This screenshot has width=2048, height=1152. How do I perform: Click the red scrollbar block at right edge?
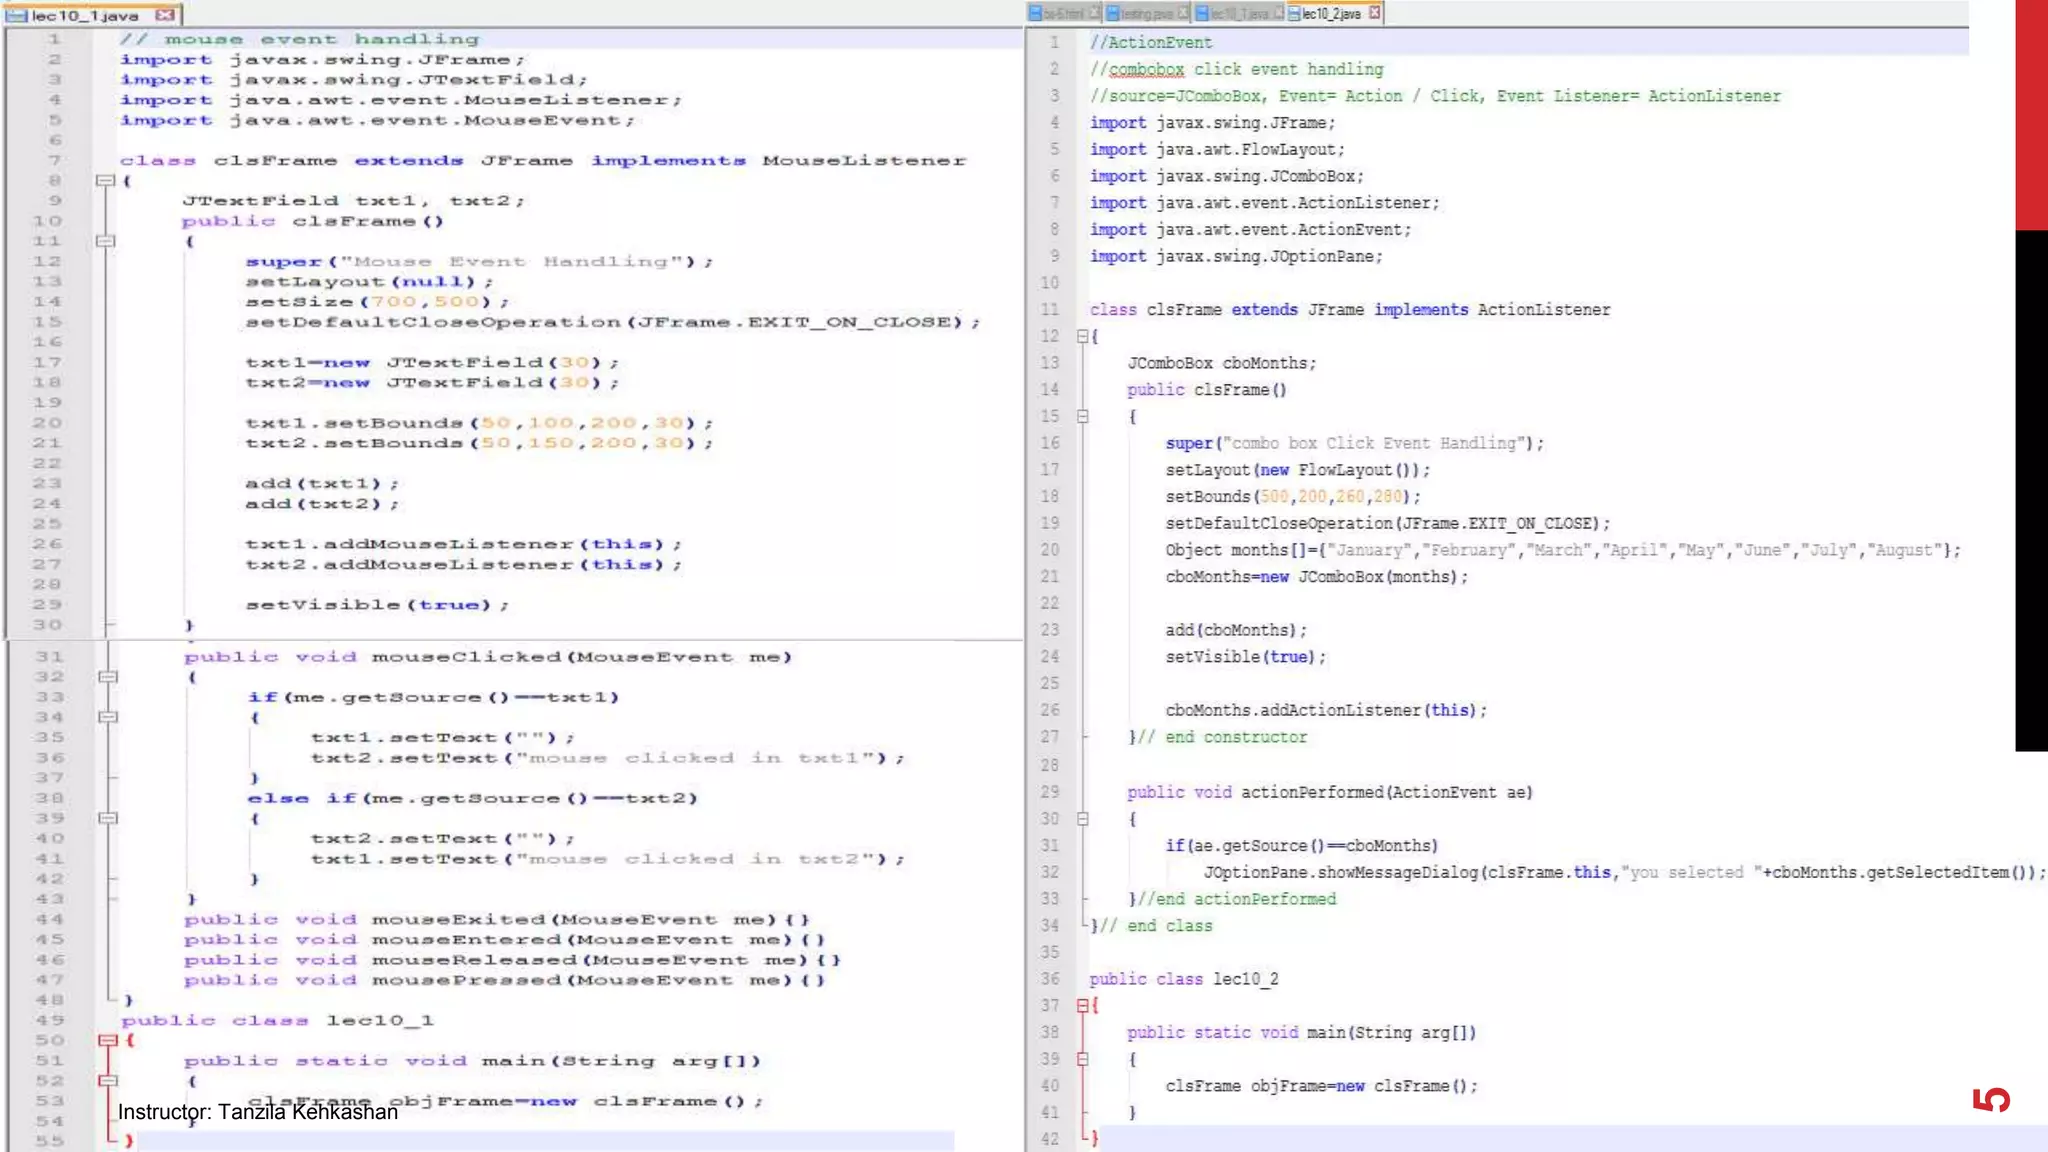(2031, 115)
